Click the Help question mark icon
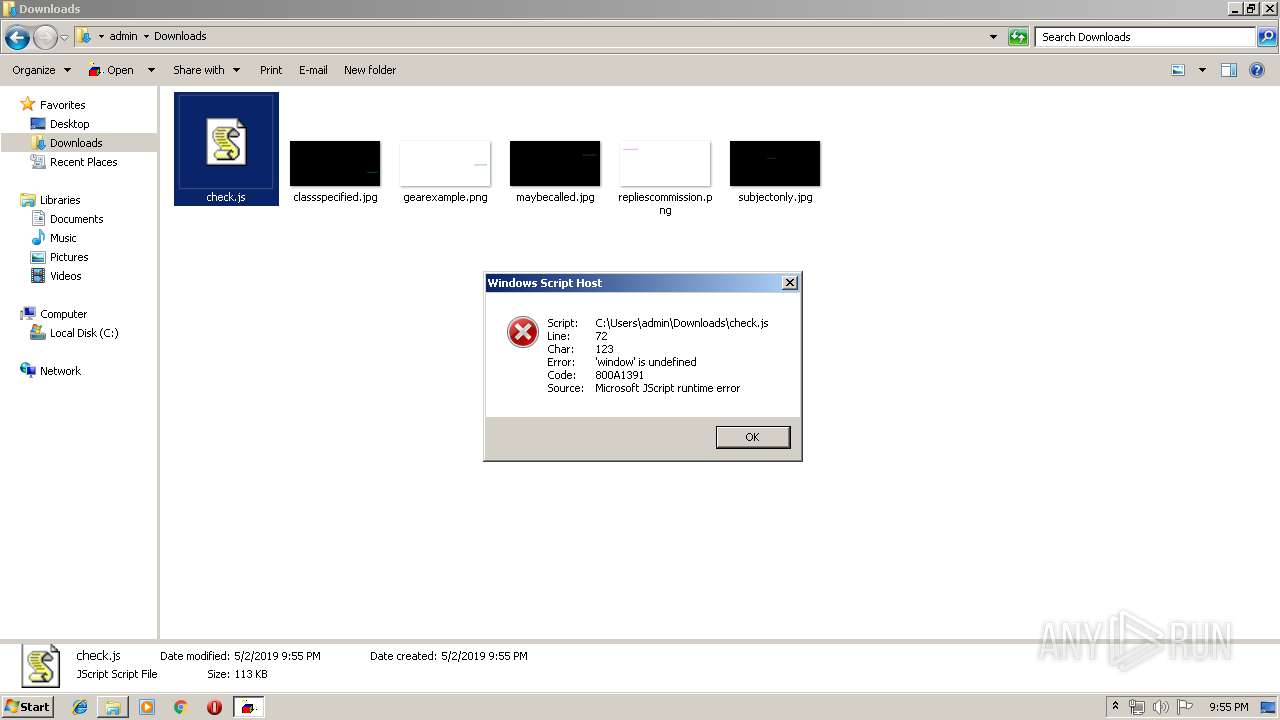This screenshot has height=720, width=1280. [x=1258, y=70]
